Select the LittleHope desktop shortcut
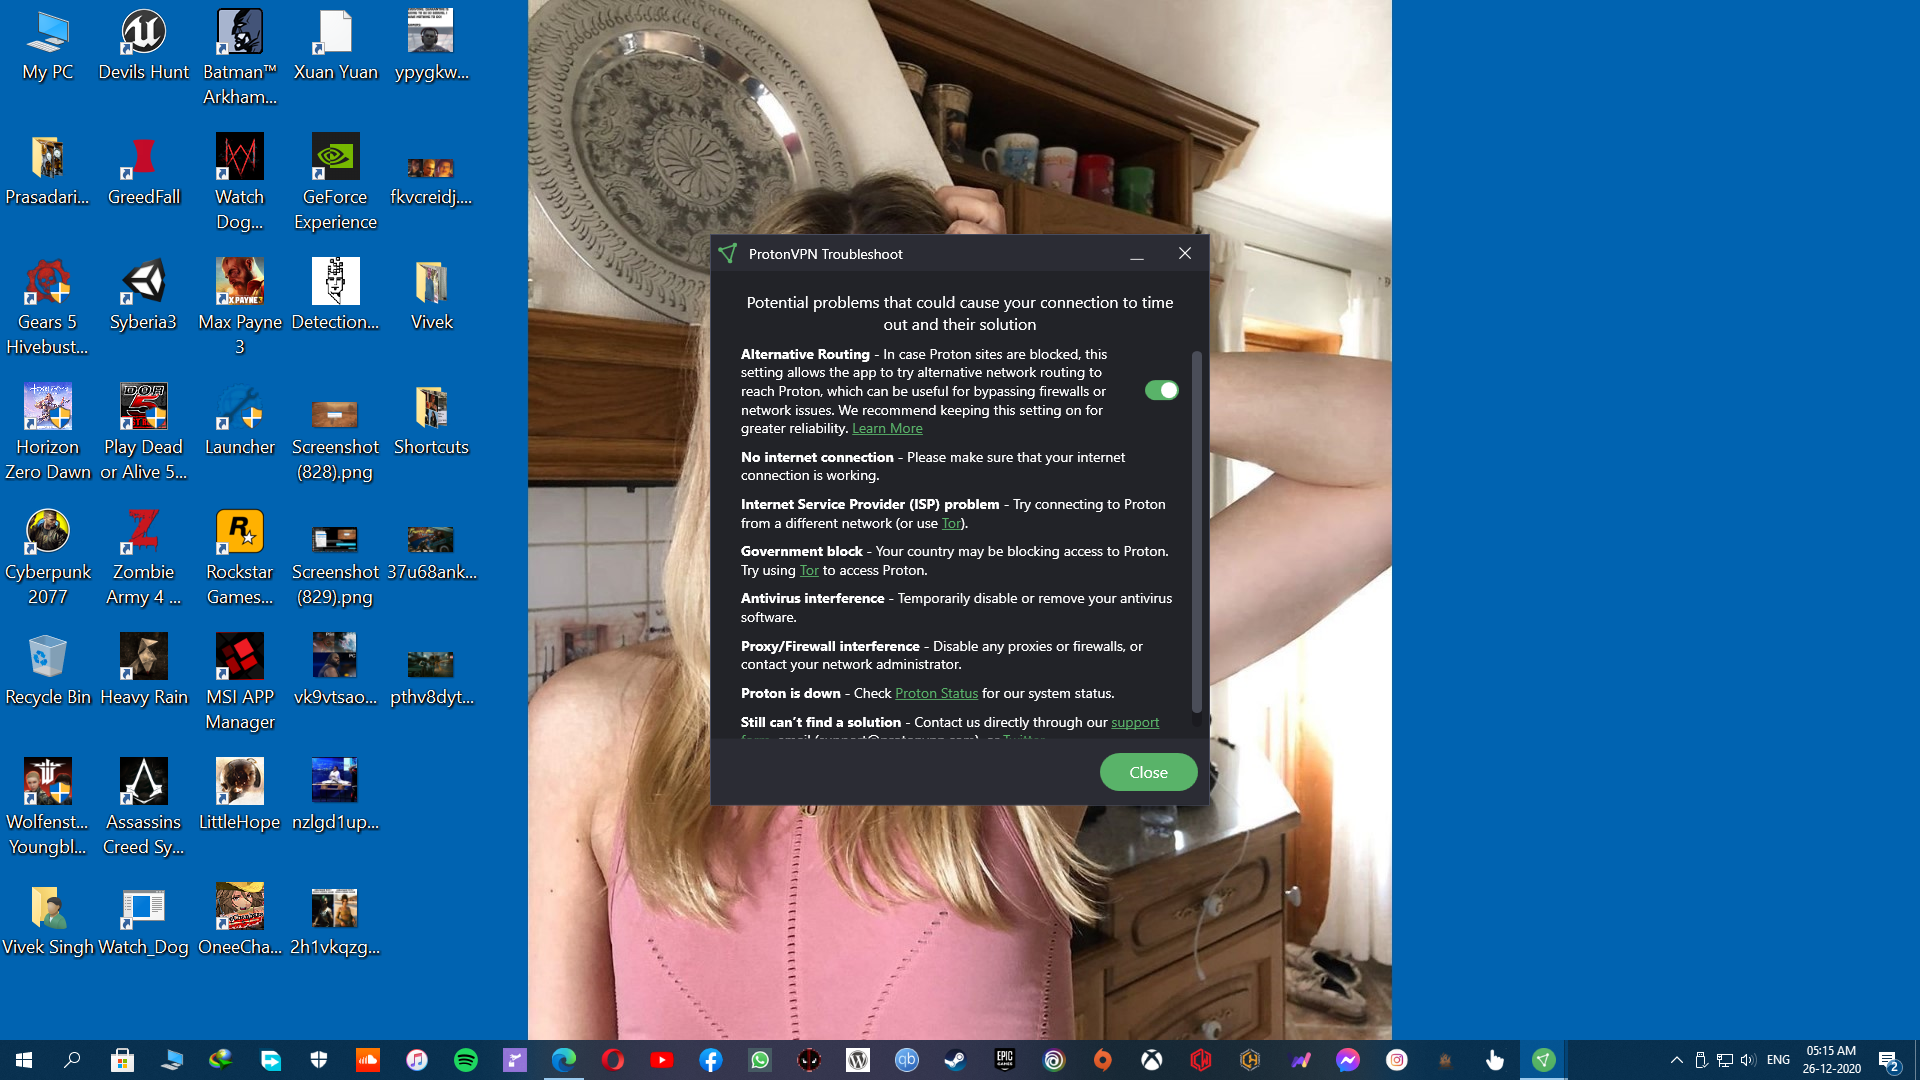 click(240, 796)
